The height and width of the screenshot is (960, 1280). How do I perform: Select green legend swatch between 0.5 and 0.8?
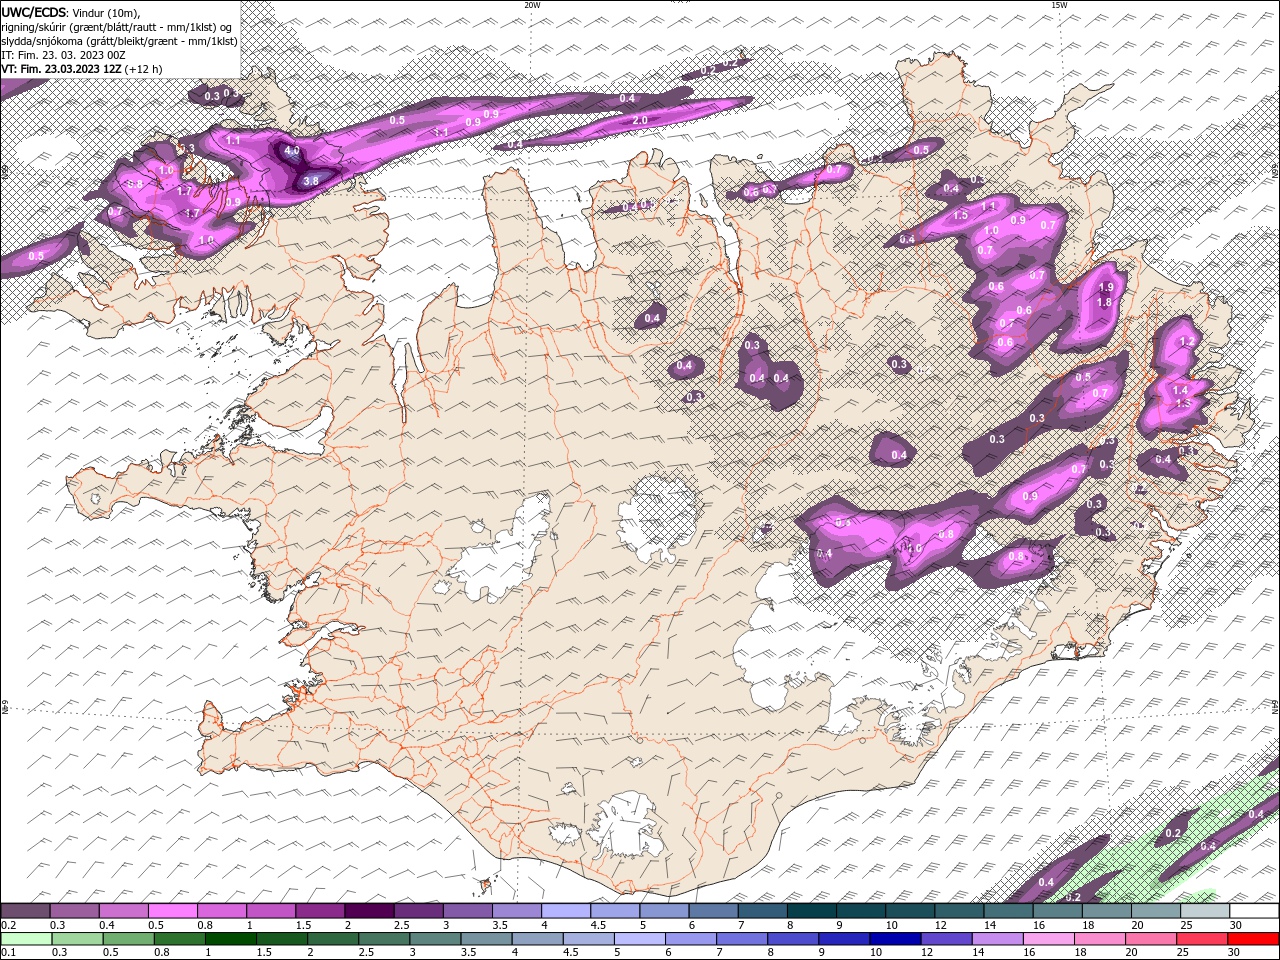point(179,938)
